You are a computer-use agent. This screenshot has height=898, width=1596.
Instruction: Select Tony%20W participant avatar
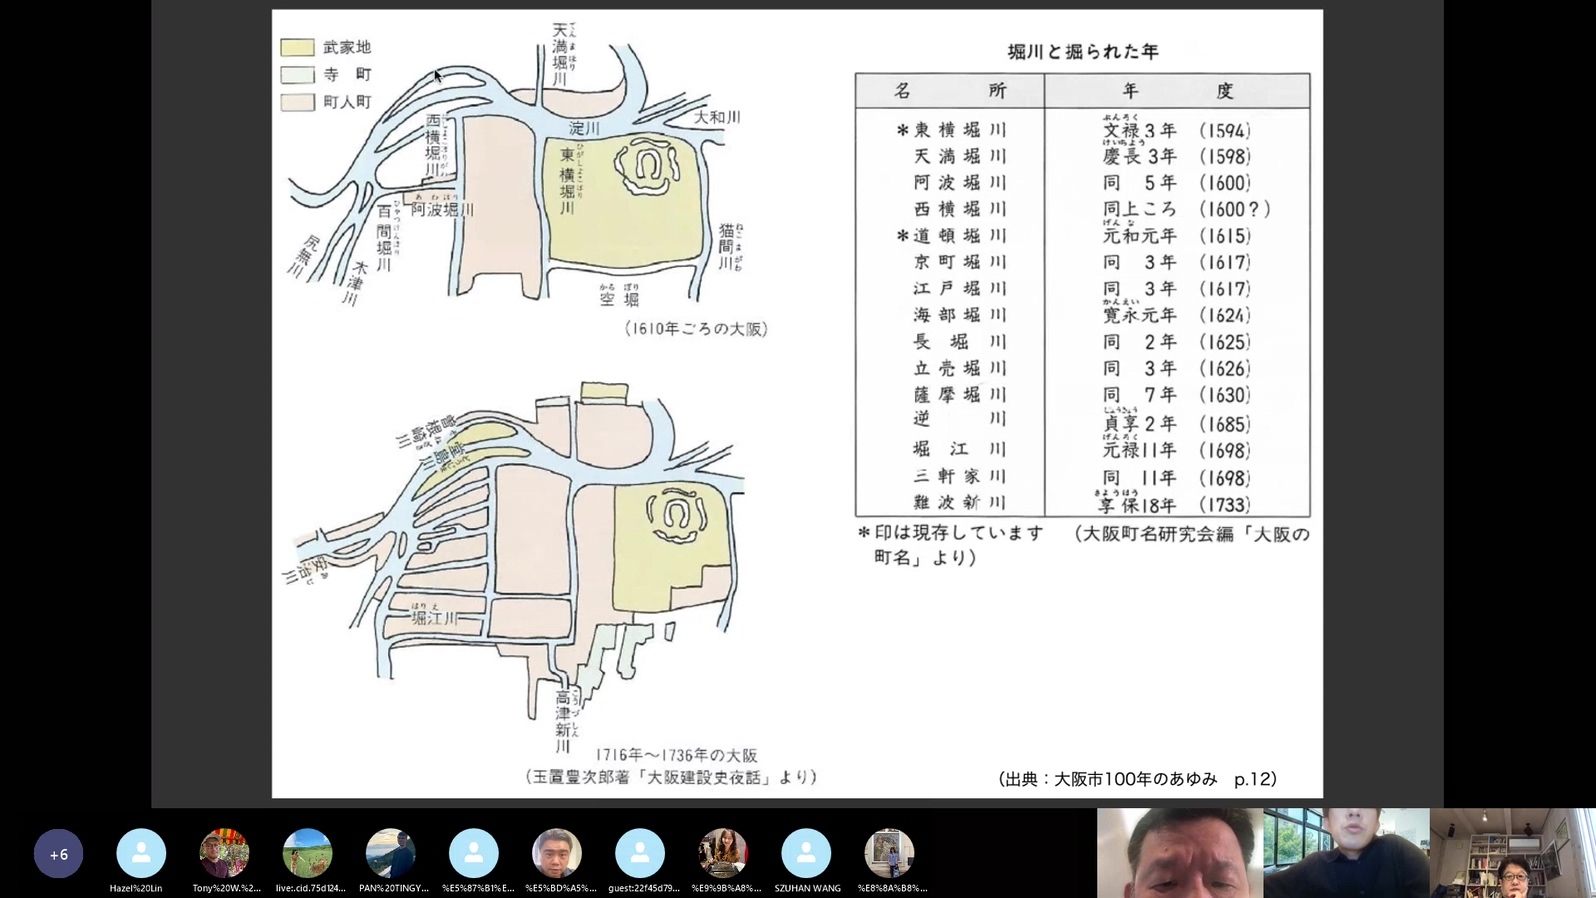[x=224, y=854]
